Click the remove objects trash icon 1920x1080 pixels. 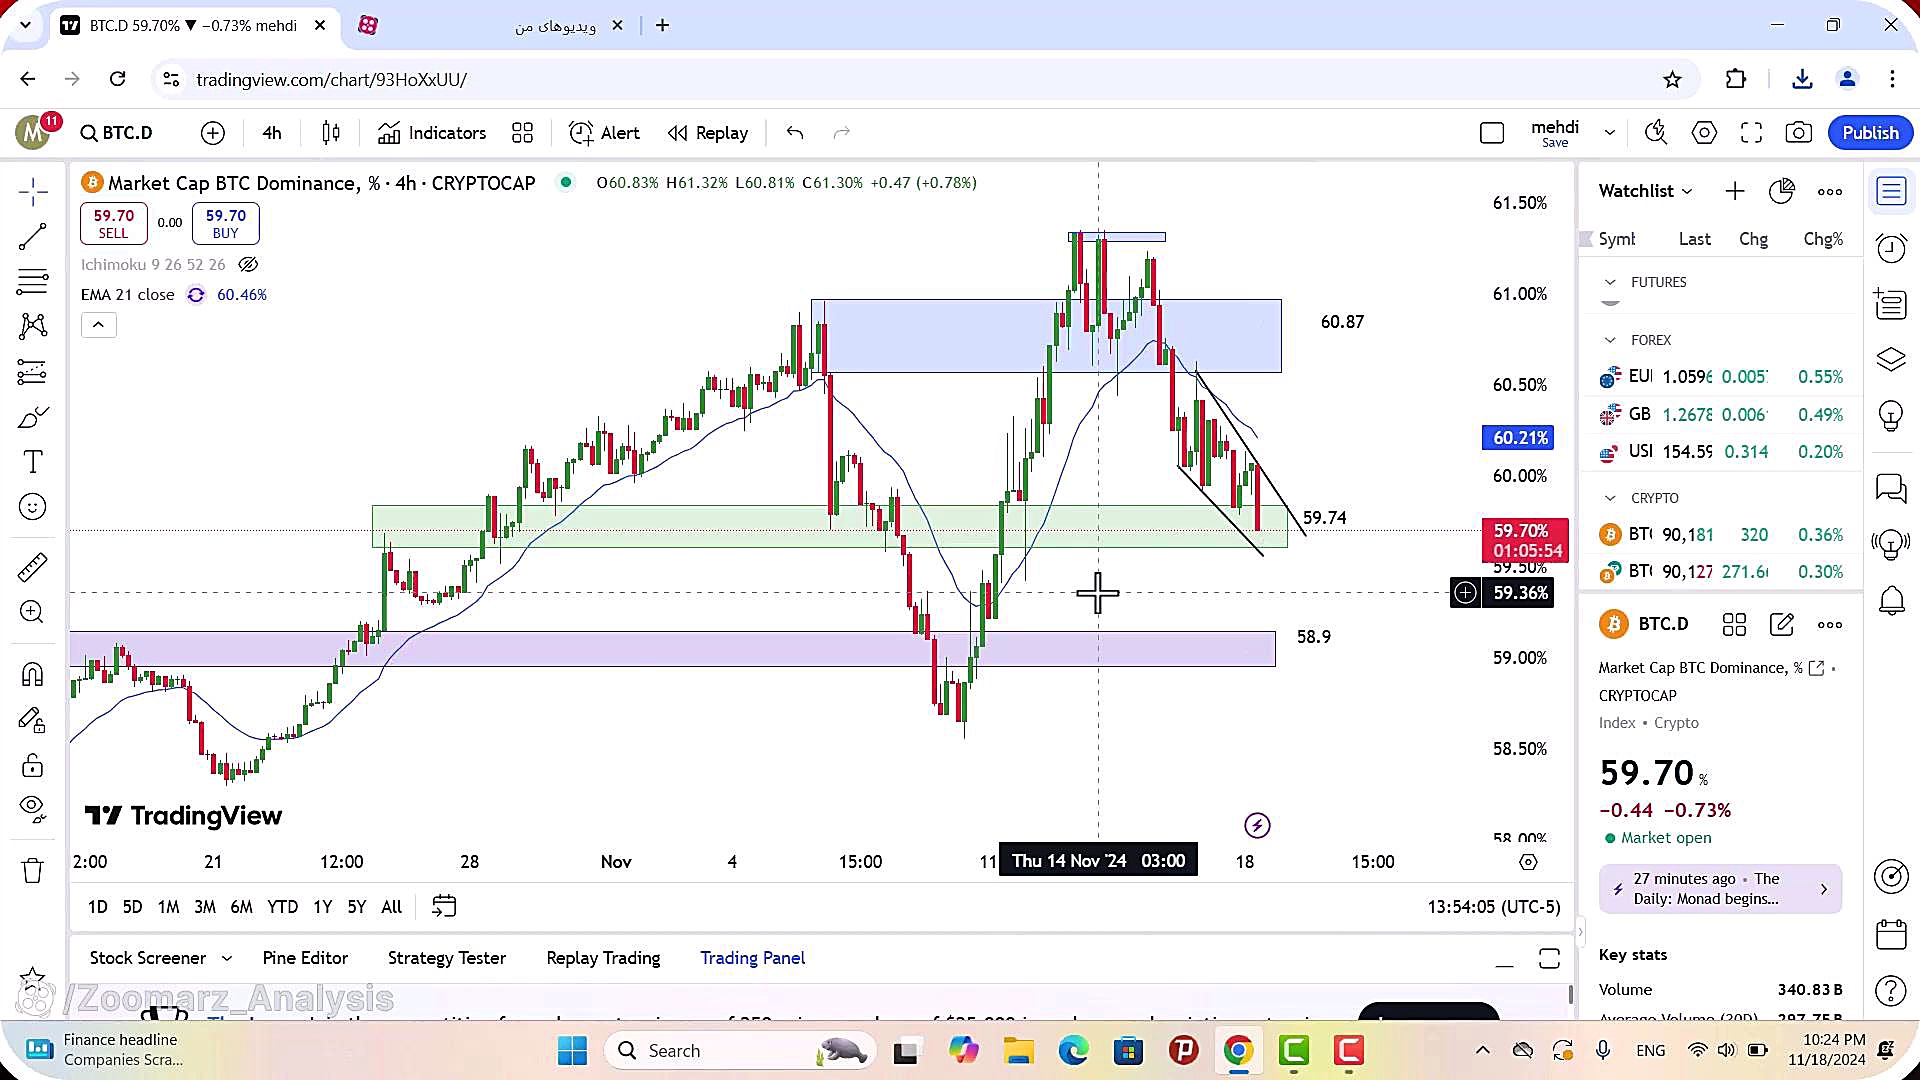tap(33, 870)
